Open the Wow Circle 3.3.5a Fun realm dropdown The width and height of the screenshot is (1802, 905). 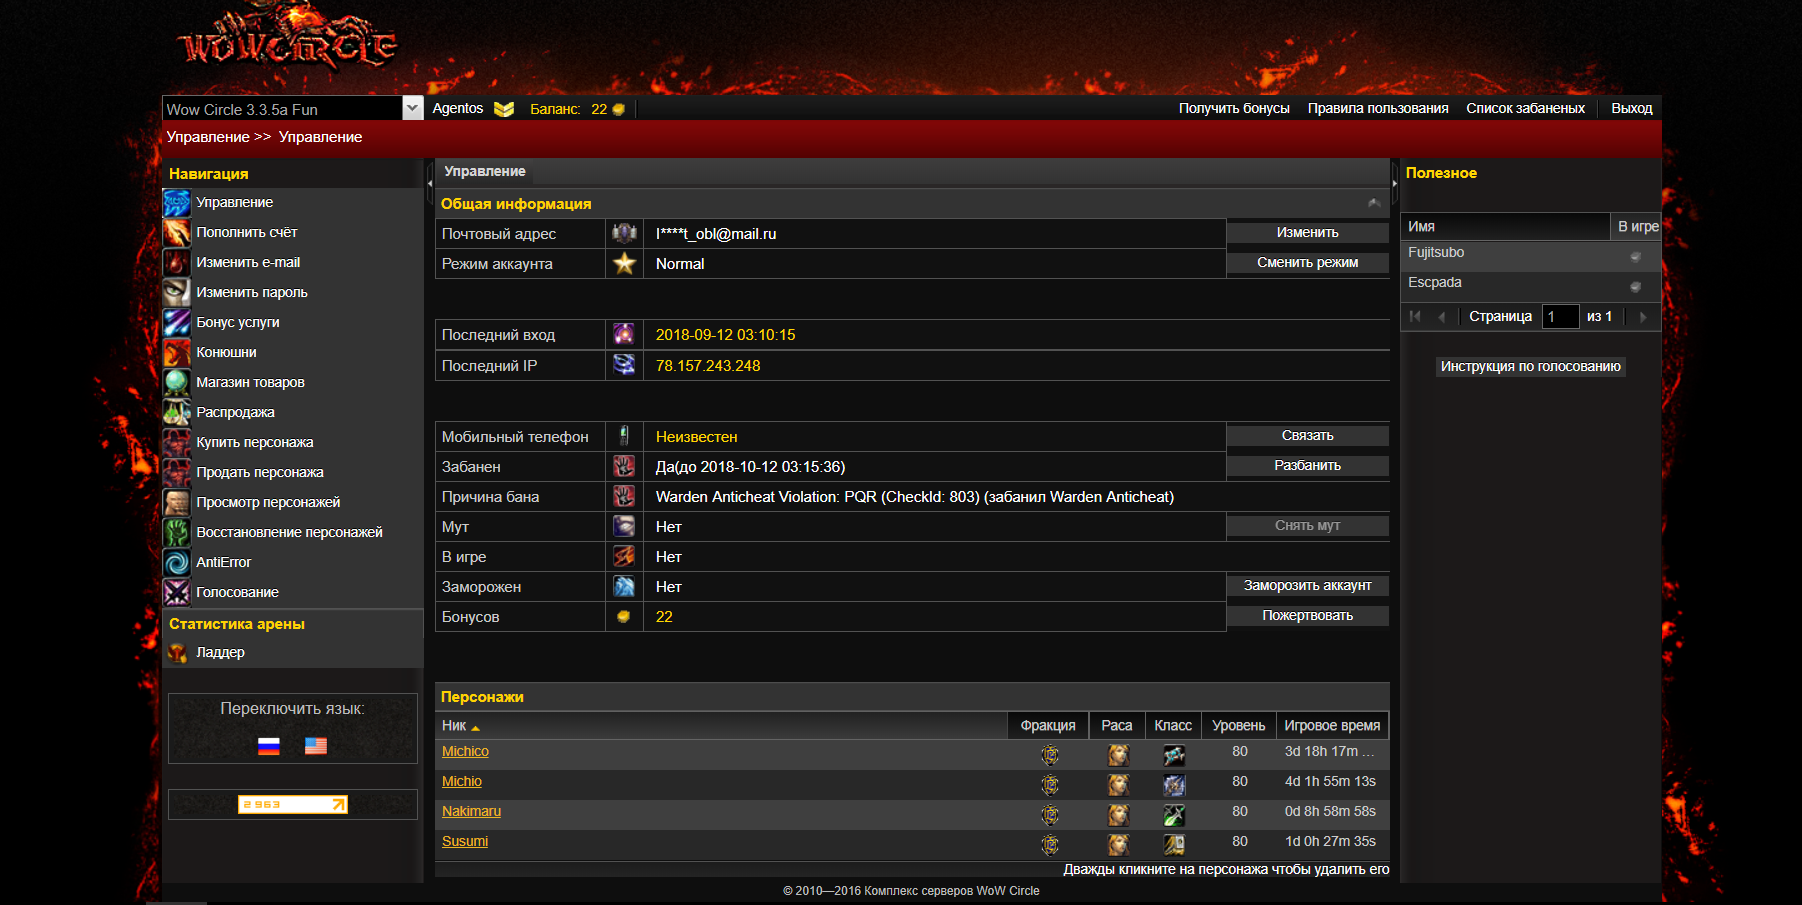[x=412, y=109]
